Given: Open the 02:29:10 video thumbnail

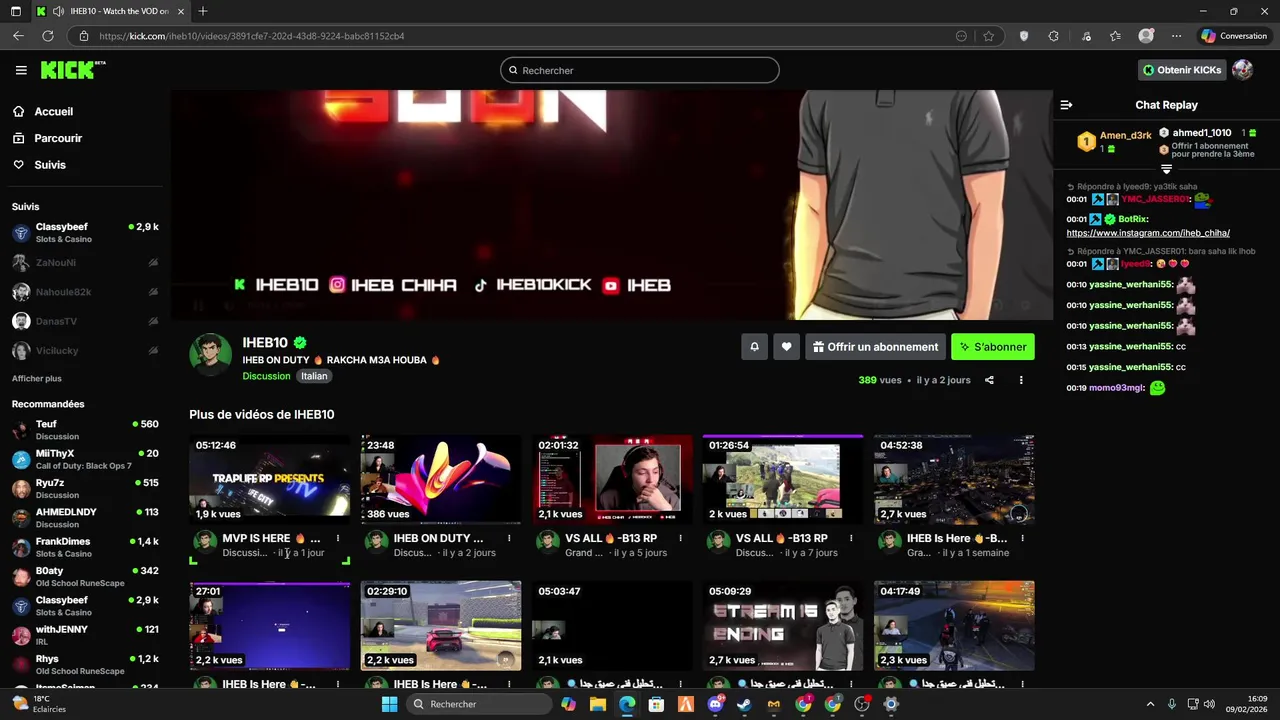Looking at the screenshot, I should (441, 625).
